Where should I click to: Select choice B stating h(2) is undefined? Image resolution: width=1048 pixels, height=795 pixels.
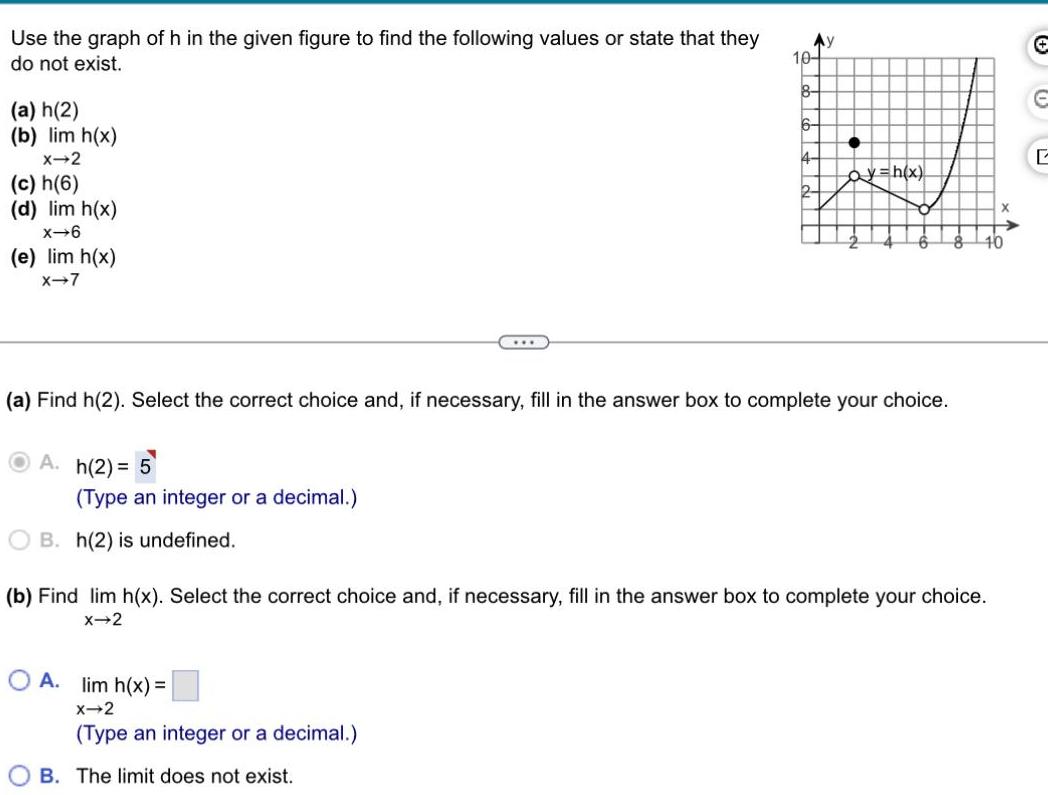click(x=17, y=539)
